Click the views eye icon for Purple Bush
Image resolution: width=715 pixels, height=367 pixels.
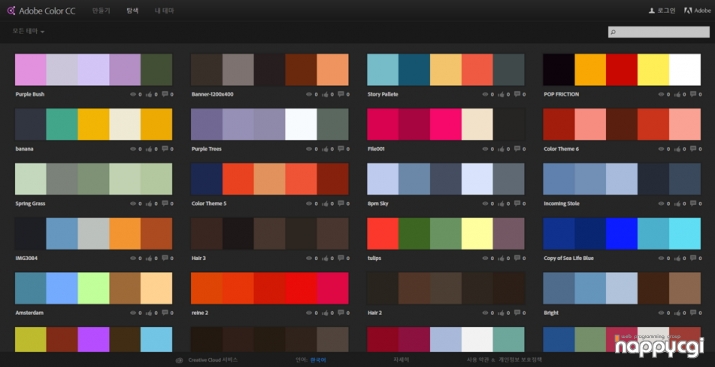pyautogui.click(x=133, y=94)
